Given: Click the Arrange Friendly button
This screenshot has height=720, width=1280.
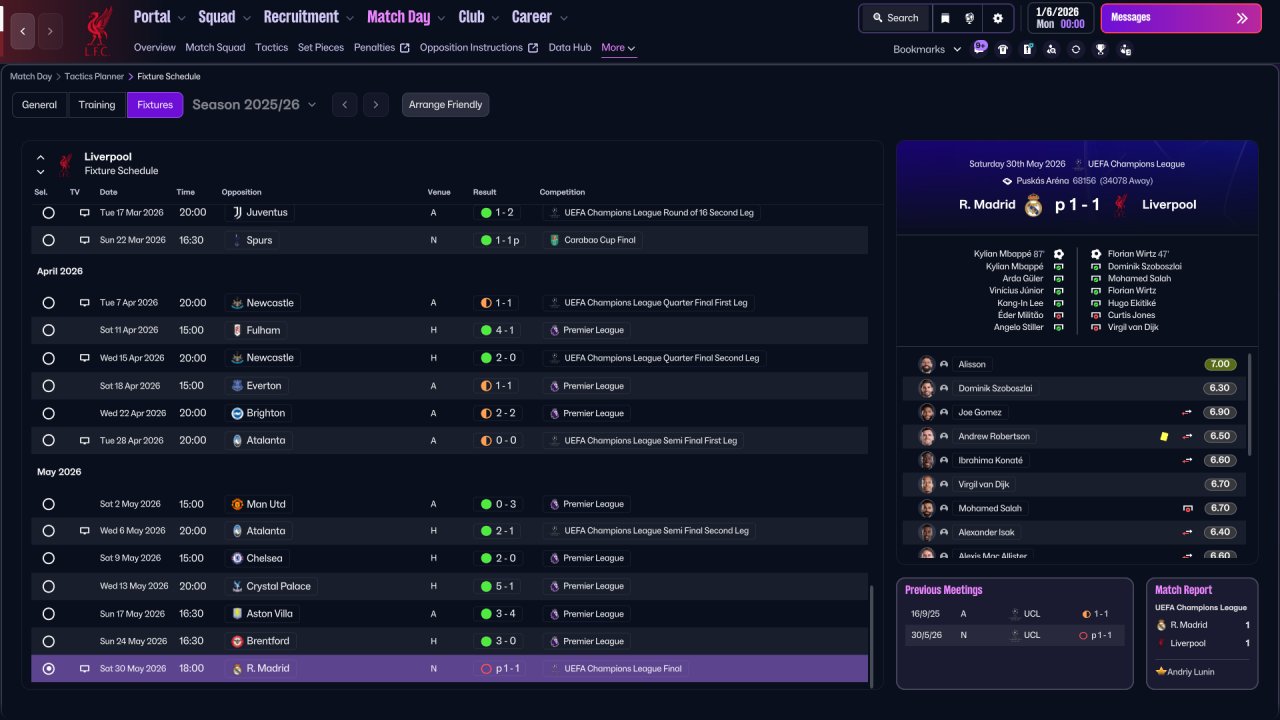Looking at the screenshot, I should click(x=445, y=105).
